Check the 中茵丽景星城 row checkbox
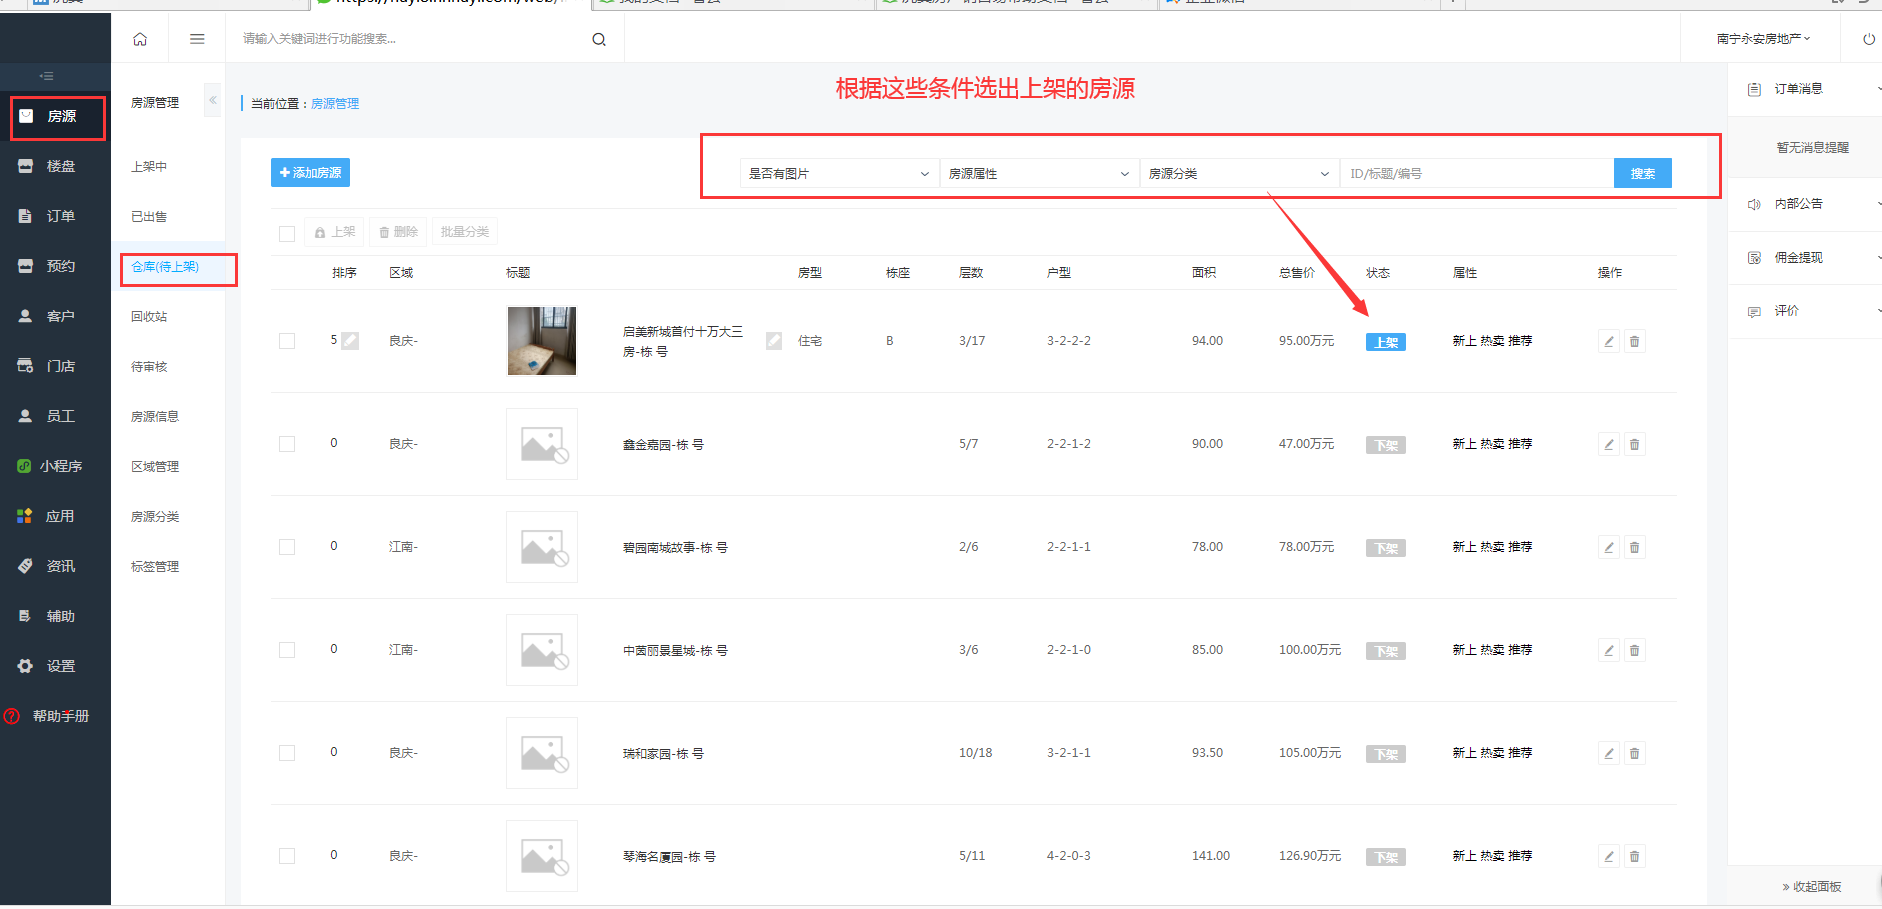This screenshot has width=1882, height=909. click(x=287, y=650)
